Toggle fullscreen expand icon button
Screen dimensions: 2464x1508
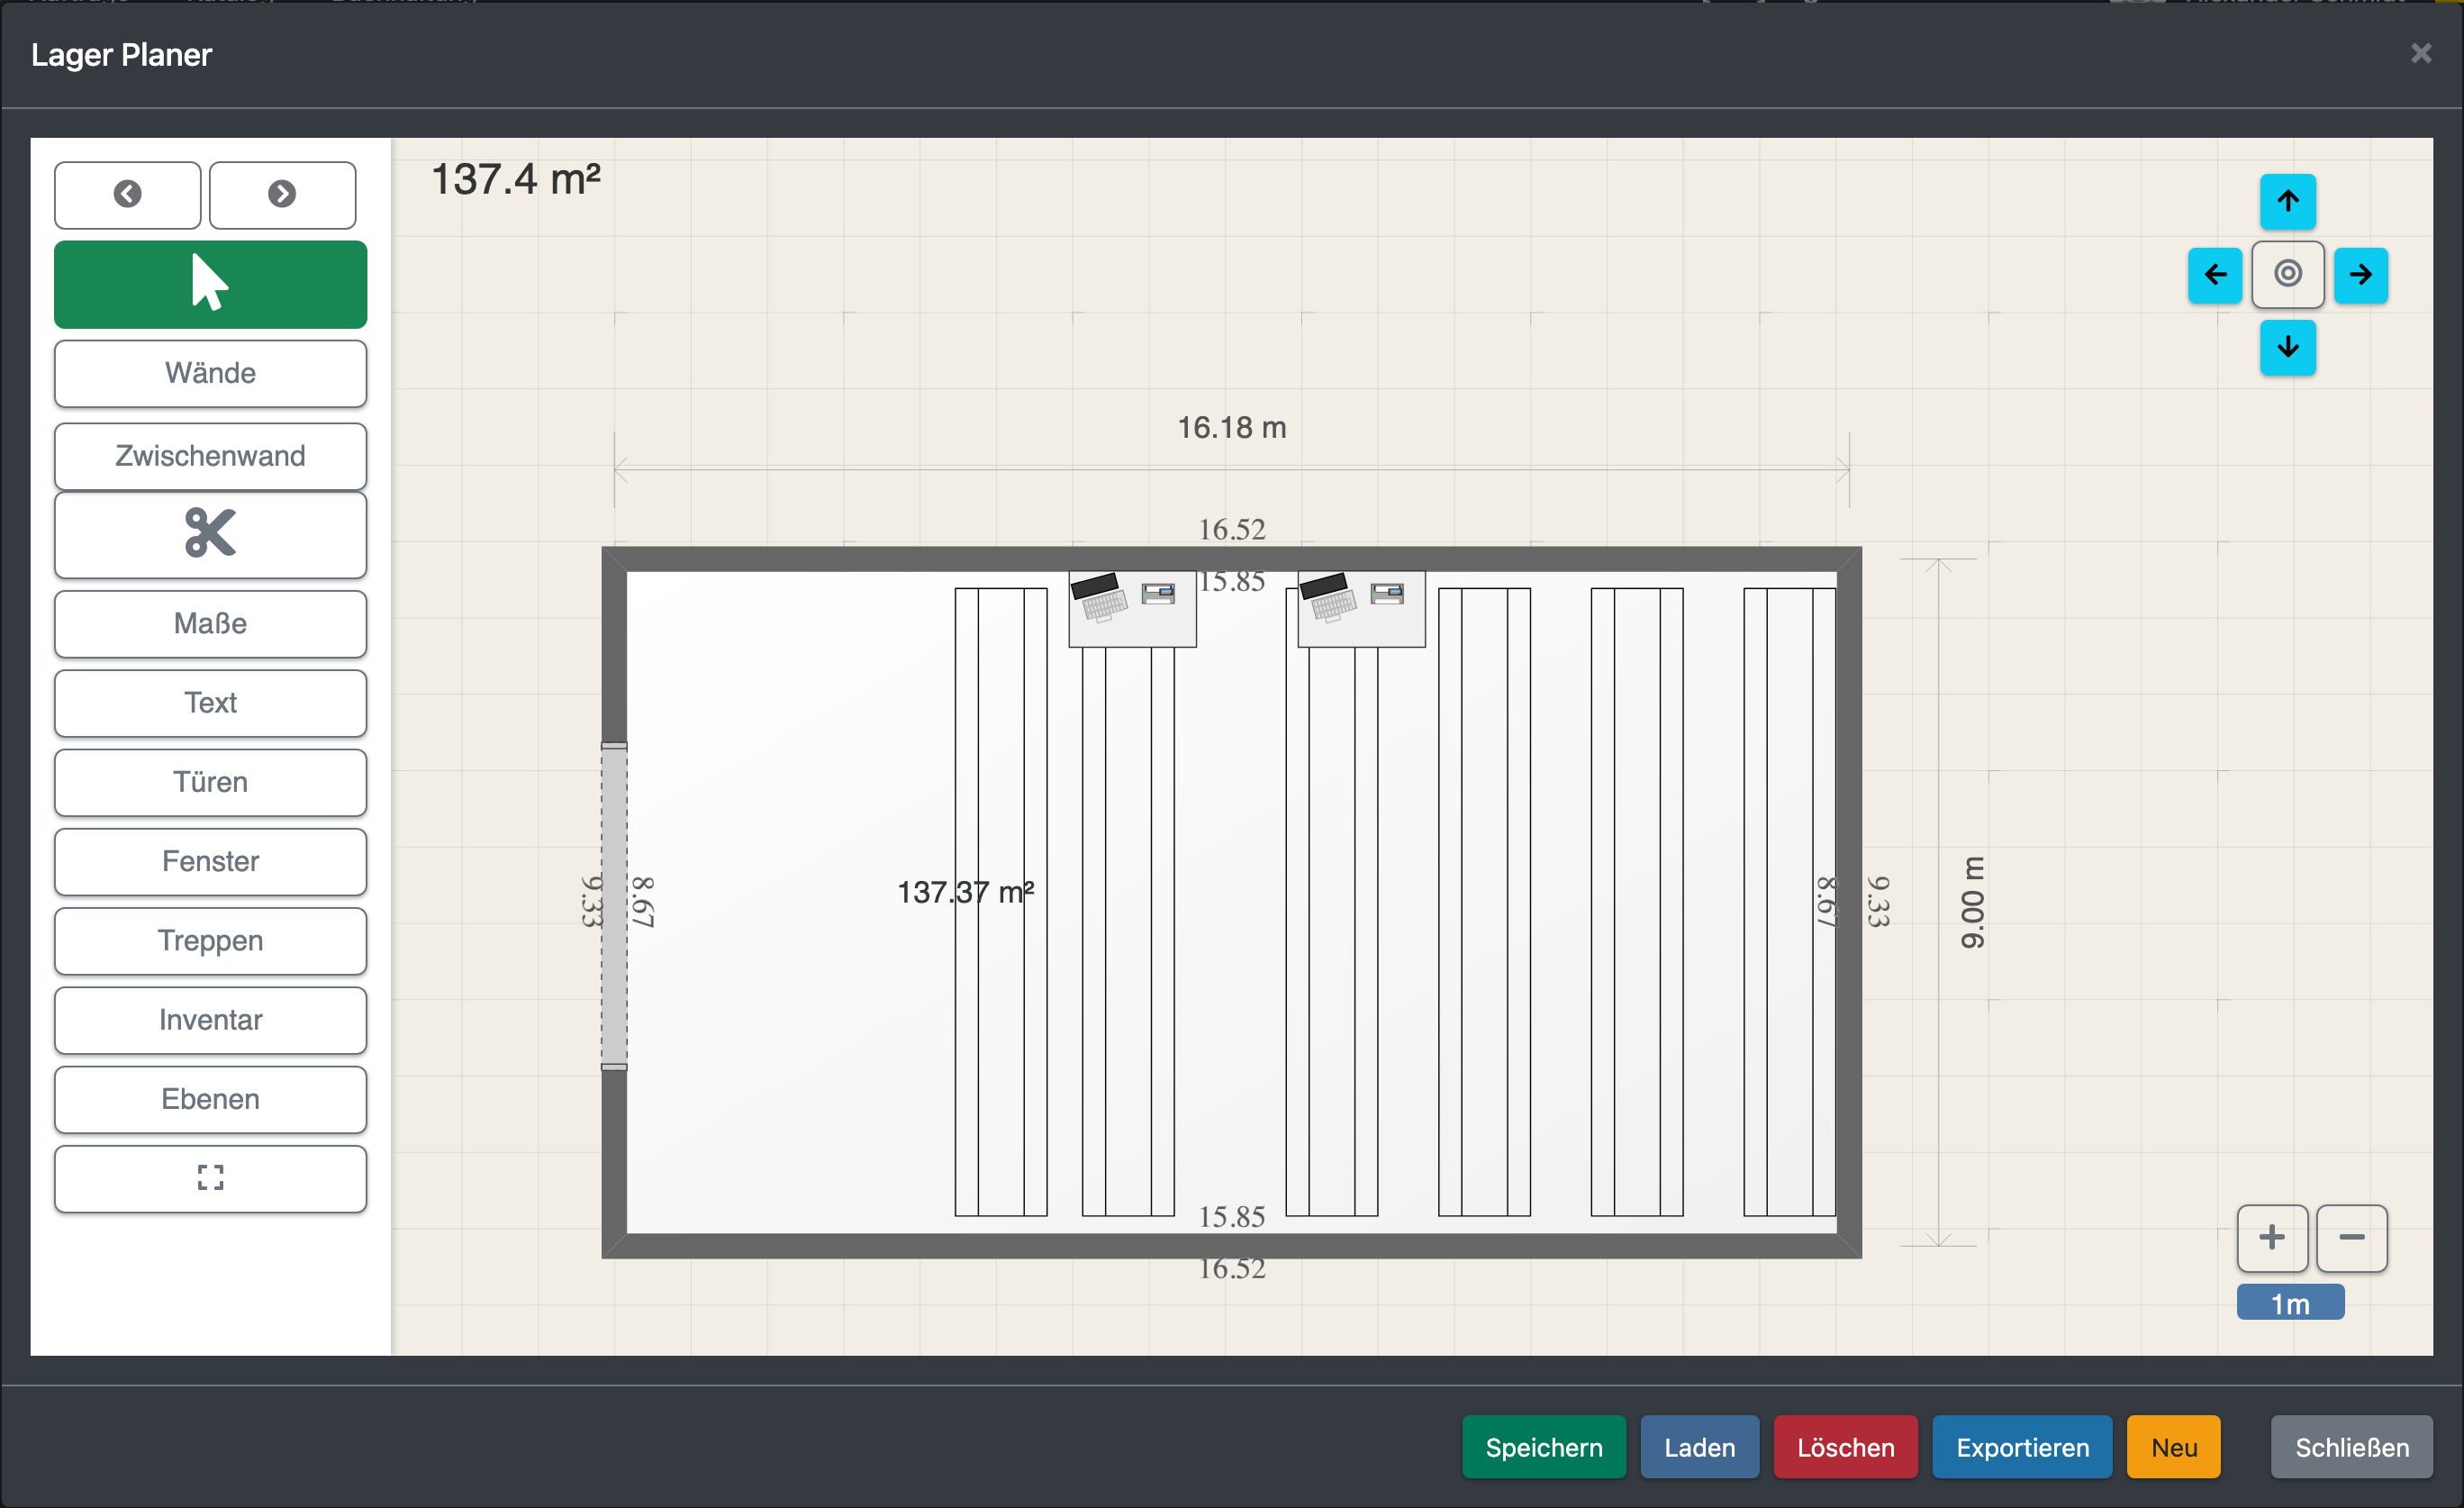point(210,1178)
